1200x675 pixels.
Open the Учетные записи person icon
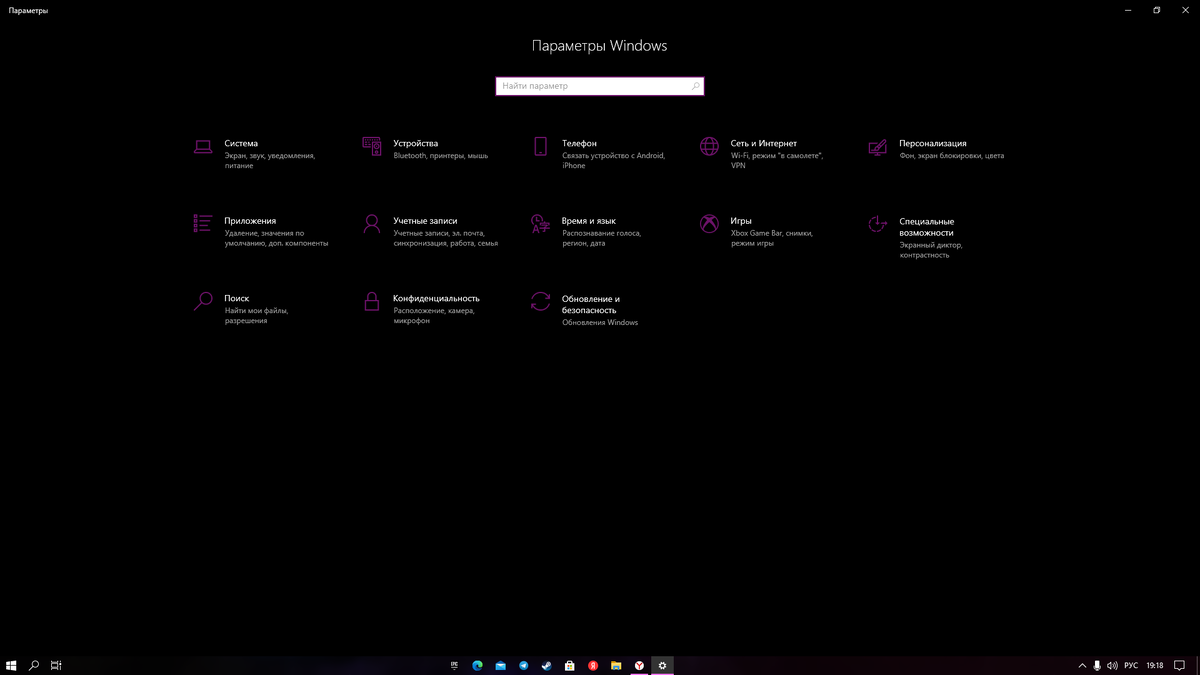pos(372,223)
